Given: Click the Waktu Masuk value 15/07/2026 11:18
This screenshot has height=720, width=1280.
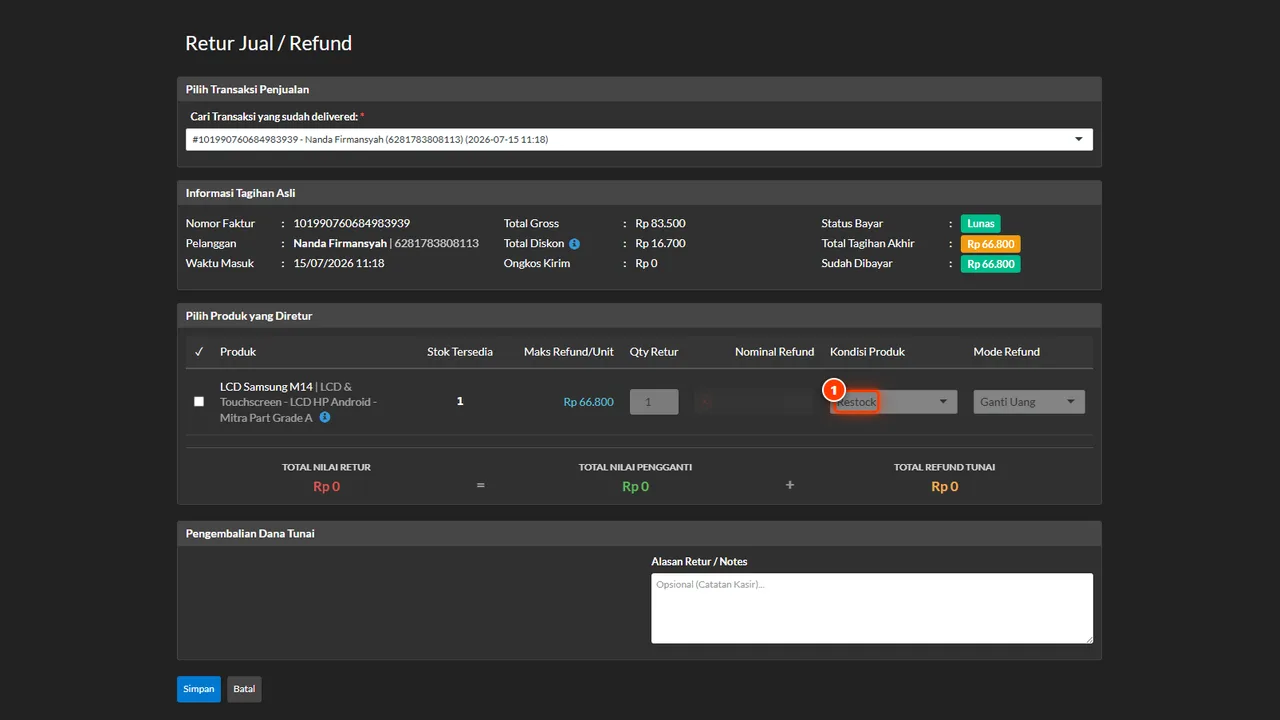Looking at the screenshot, I should point(338,263).
